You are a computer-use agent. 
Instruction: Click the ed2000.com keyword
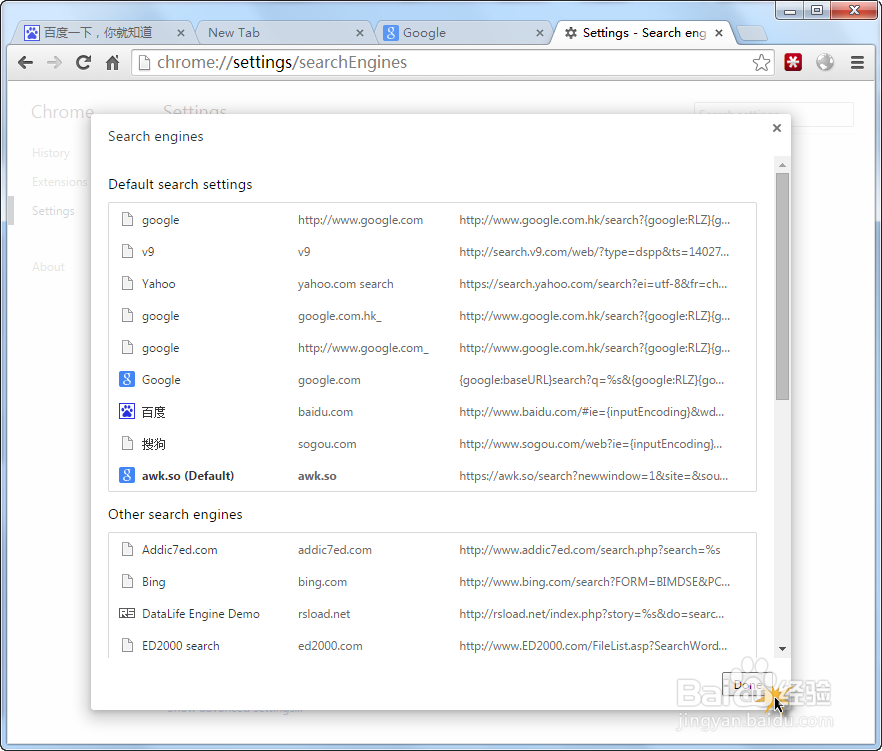330,646
